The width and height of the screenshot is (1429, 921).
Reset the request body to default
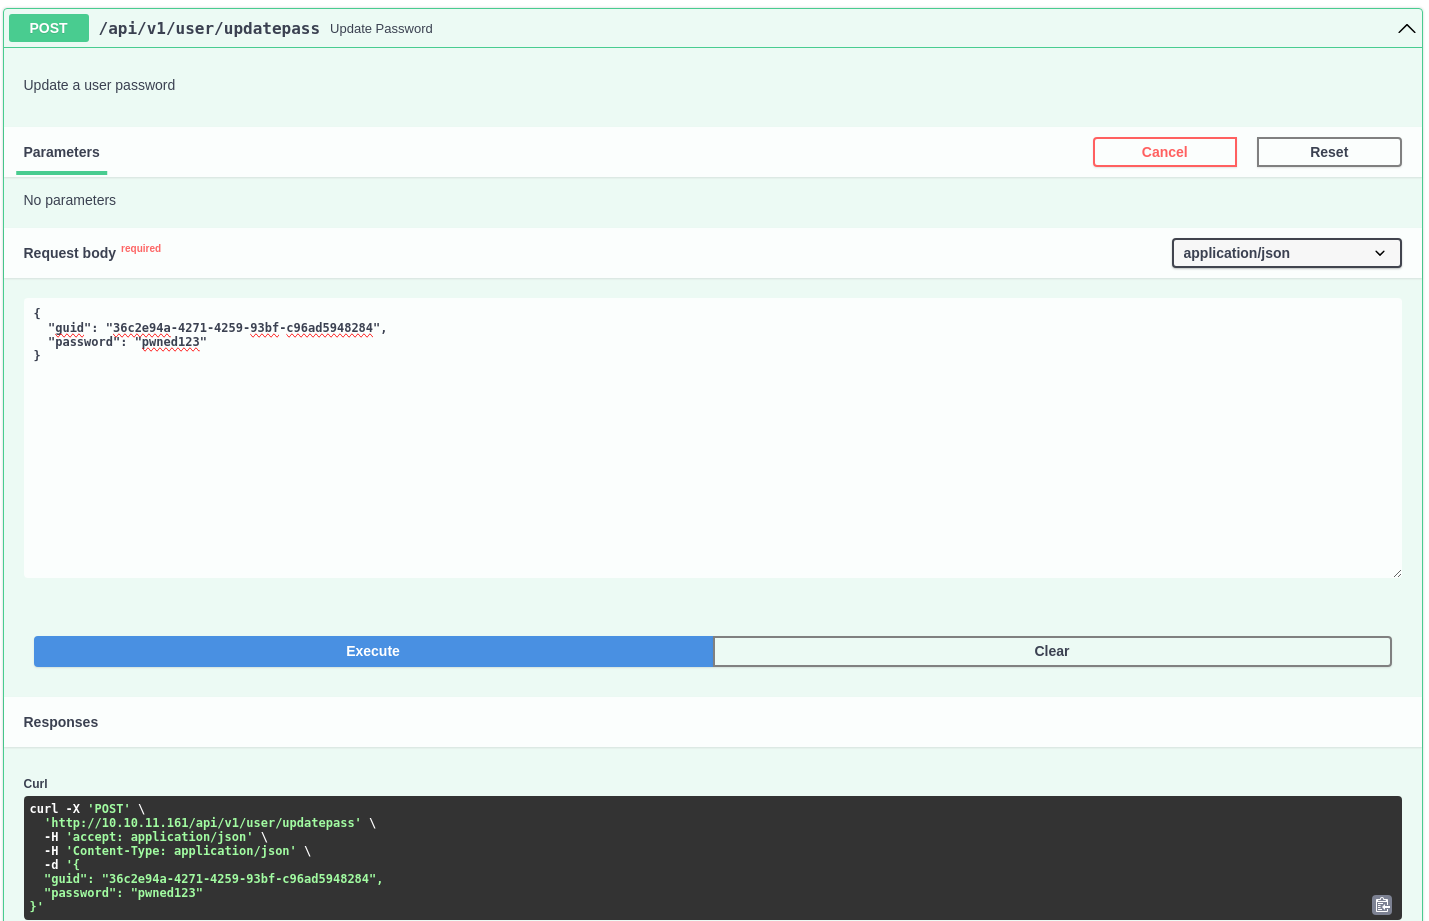coord(1328,152)
